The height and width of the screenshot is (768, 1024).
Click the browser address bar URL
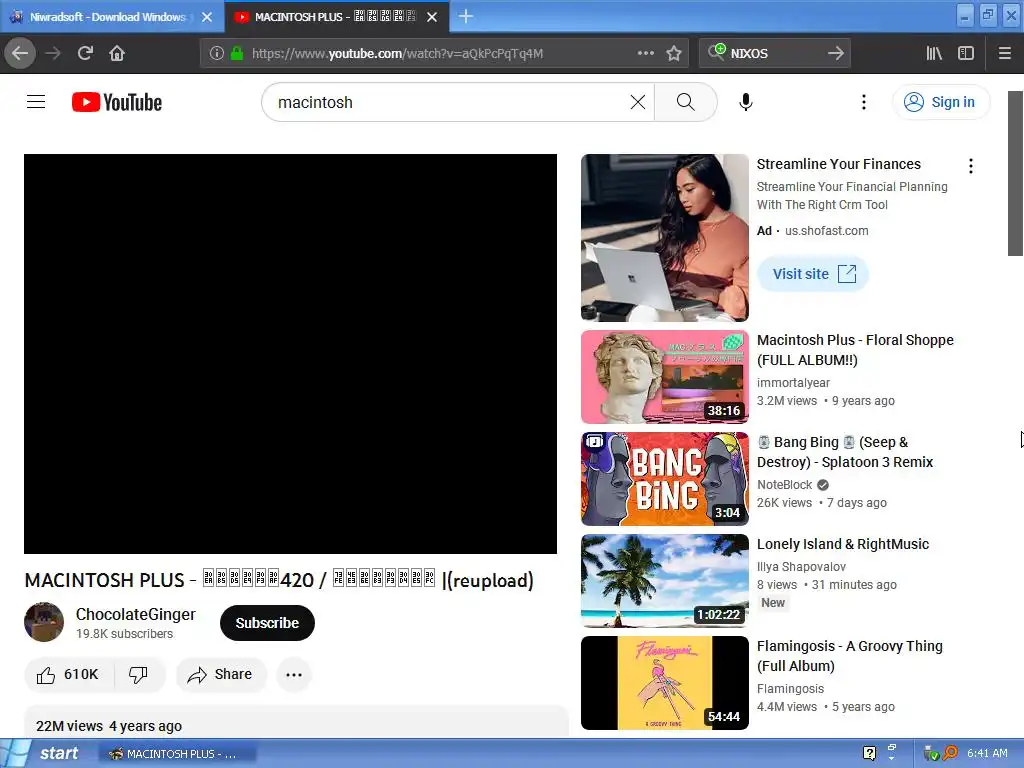point(397,54)
